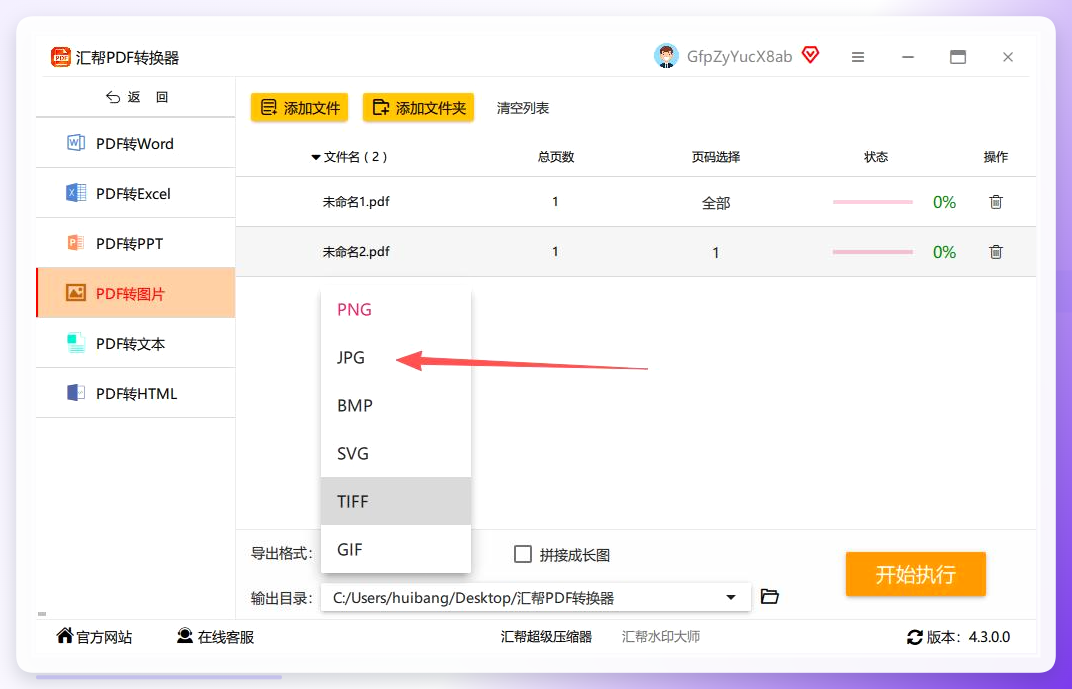
Task: Collapse the 文件名 (2) column arrow
Action: tap(315, 157)
